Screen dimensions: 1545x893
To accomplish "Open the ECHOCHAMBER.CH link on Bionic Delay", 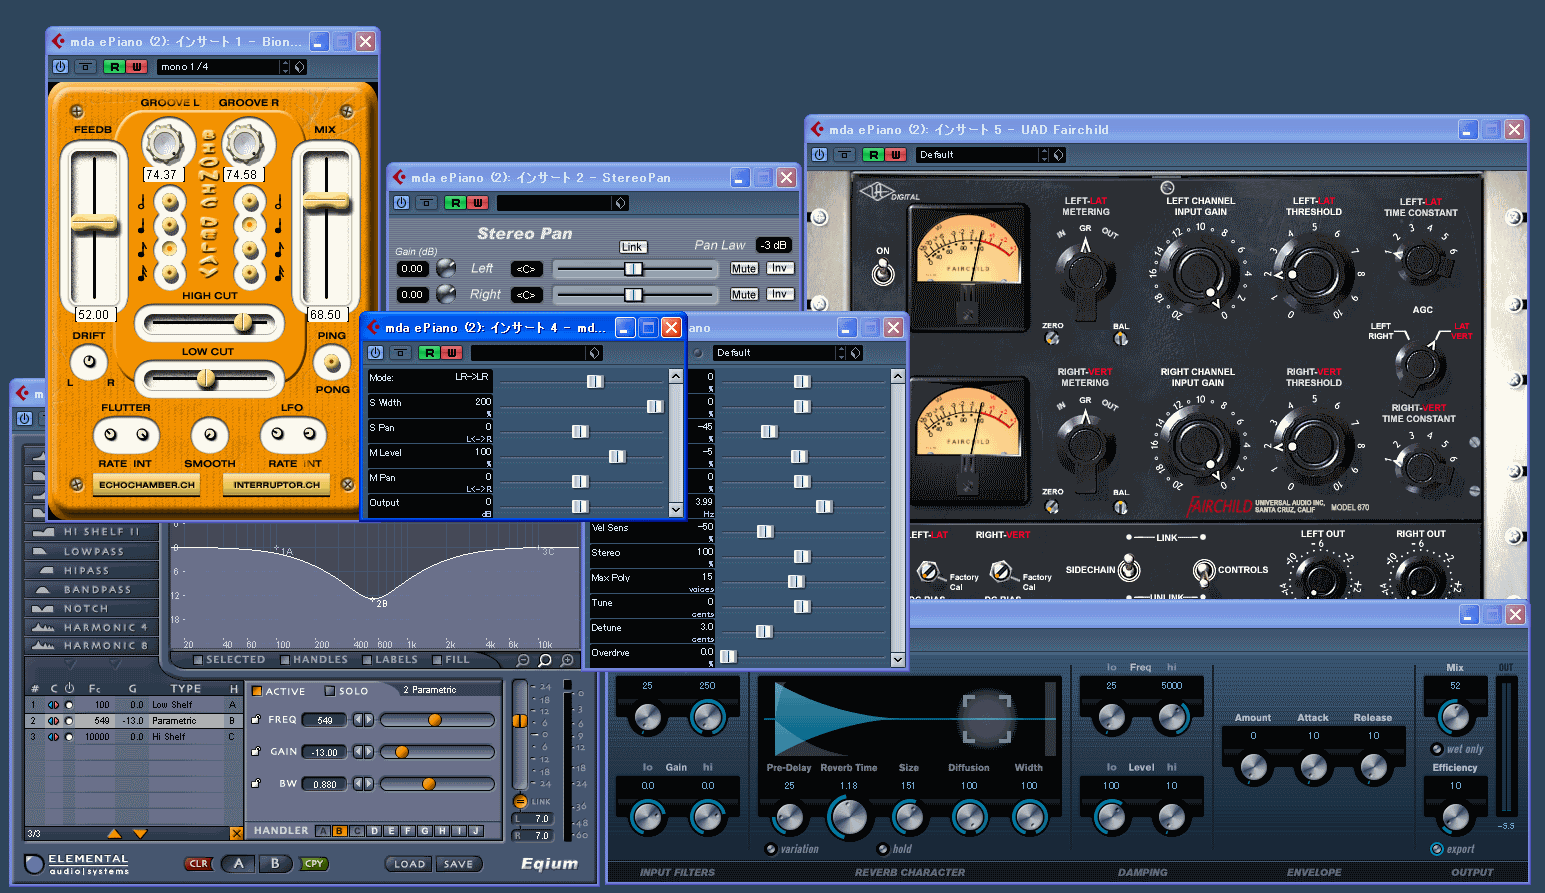I will click(147, 485).
